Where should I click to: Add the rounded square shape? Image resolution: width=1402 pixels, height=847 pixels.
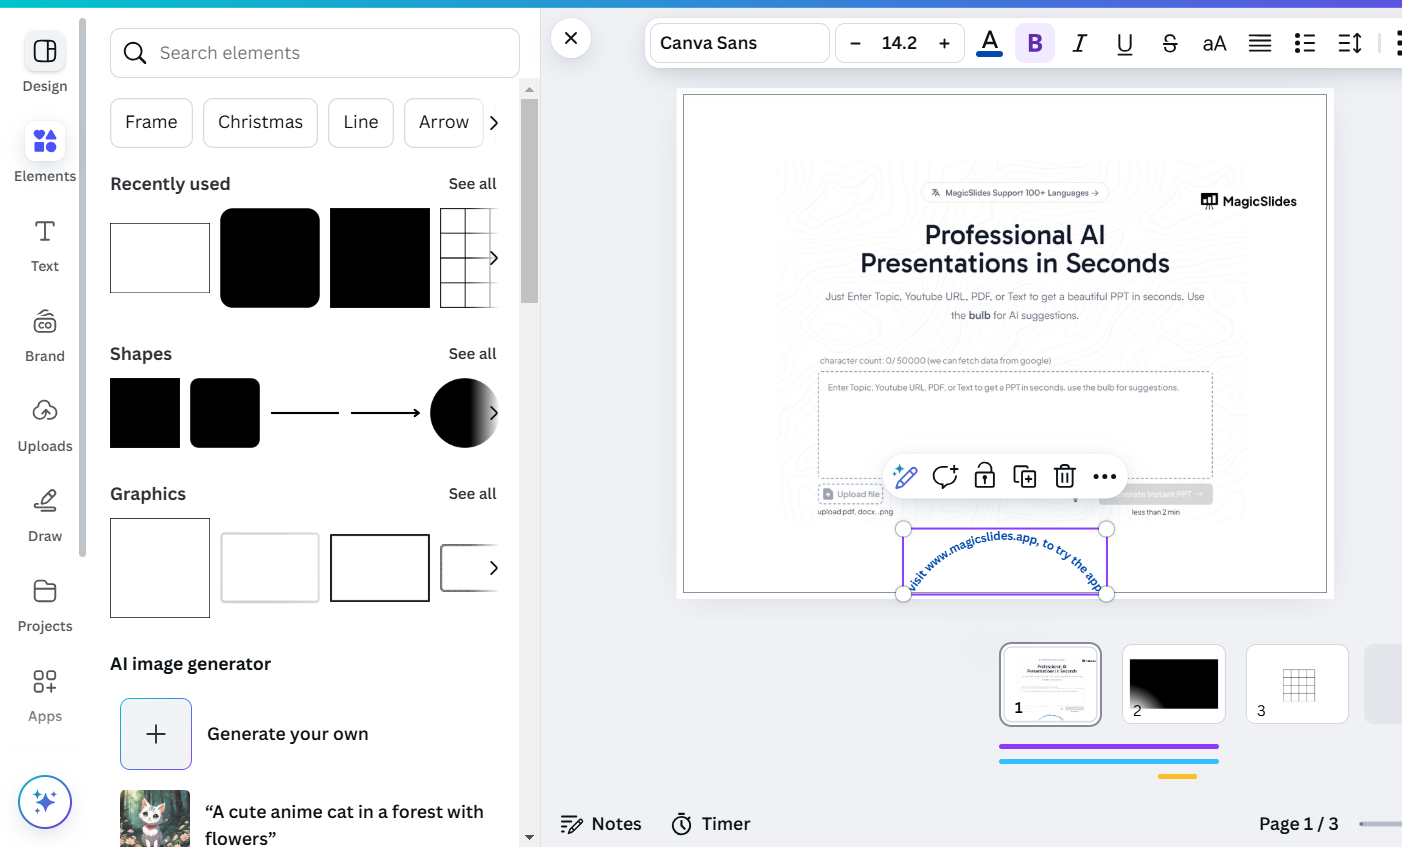point(225,413)
